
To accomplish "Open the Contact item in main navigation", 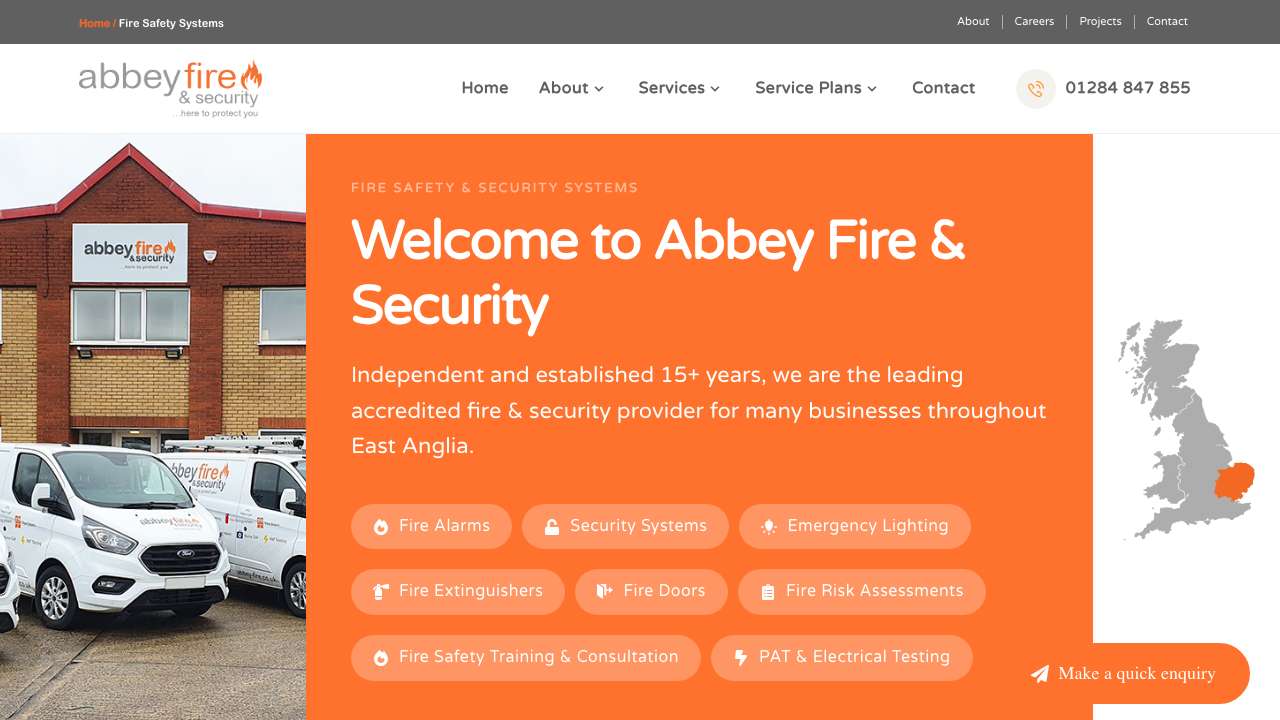I will coord(943,88).
